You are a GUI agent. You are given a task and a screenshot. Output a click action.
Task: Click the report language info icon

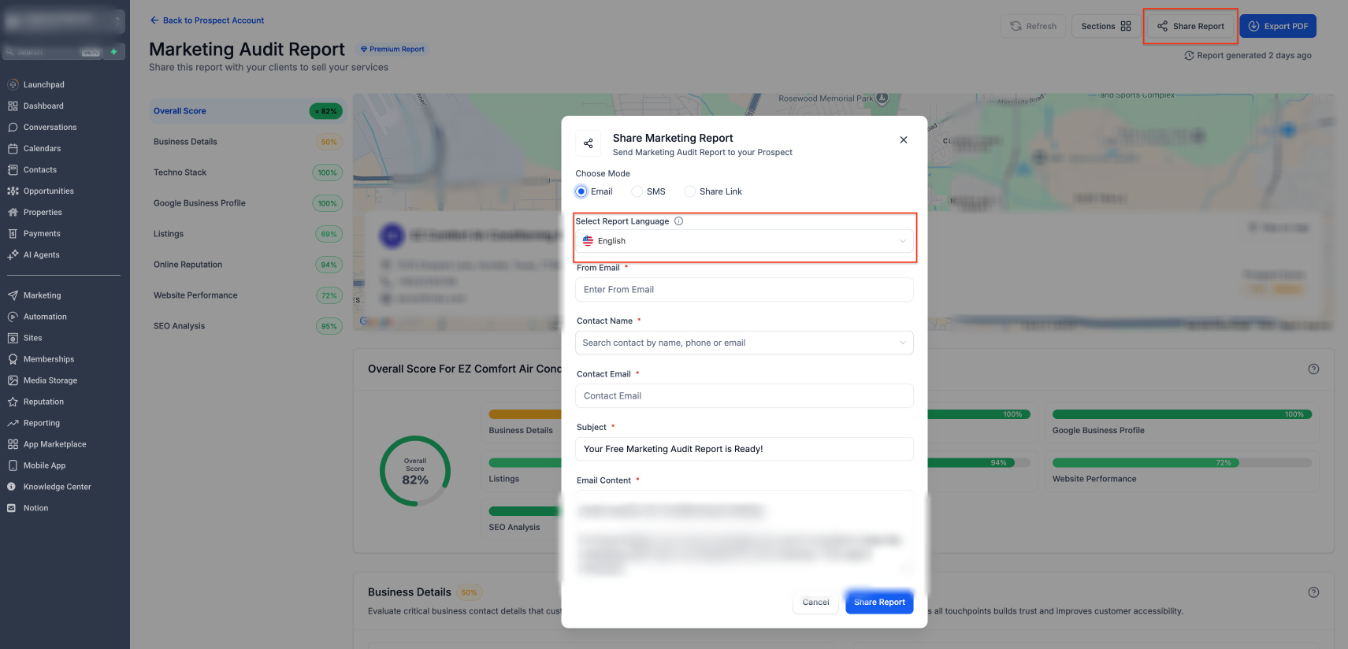pyautogui.click(x=679, y=221)
